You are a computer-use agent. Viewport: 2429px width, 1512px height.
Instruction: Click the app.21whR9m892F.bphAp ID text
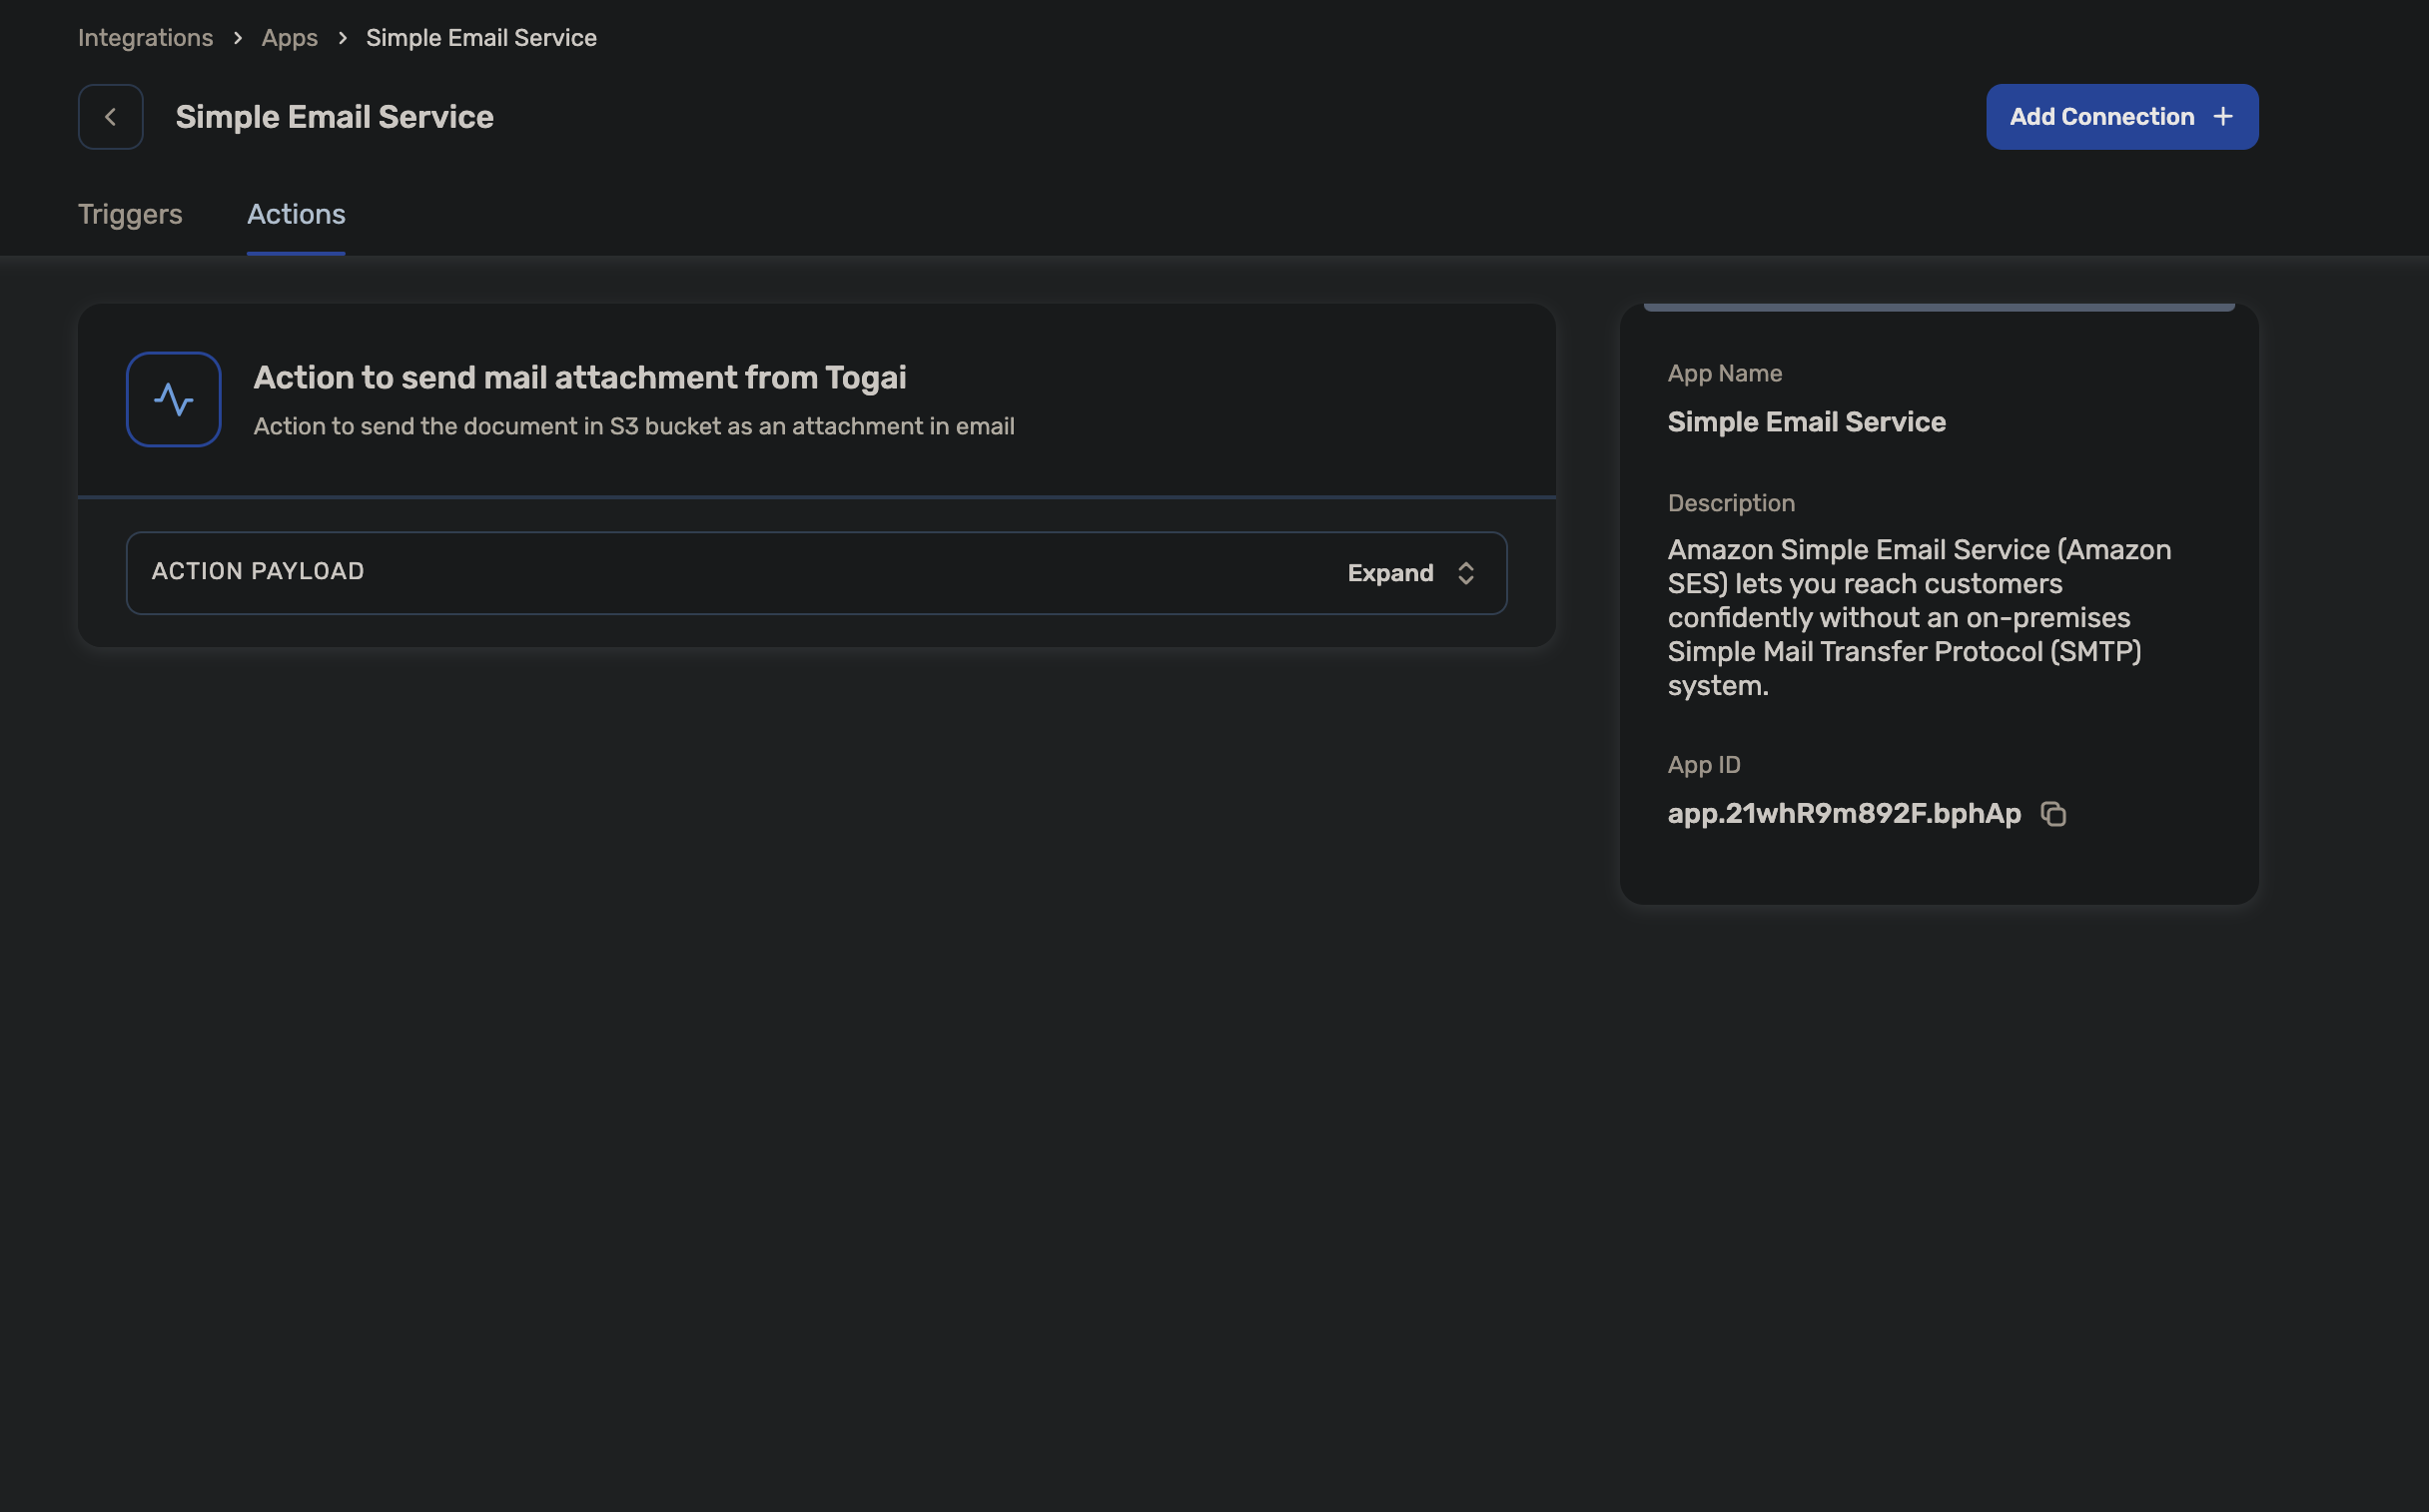click(1843, 814)
